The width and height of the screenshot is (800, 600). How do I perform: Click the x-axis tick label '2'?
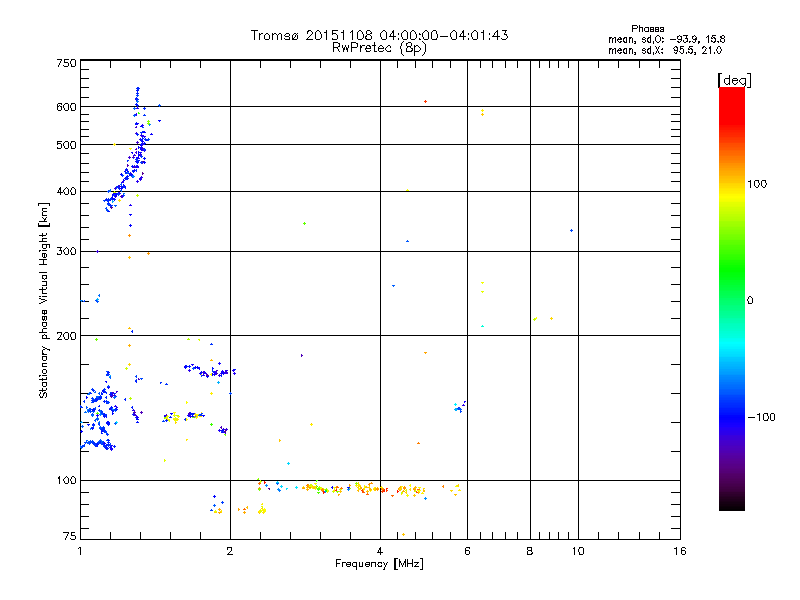(x=230, y=551)
